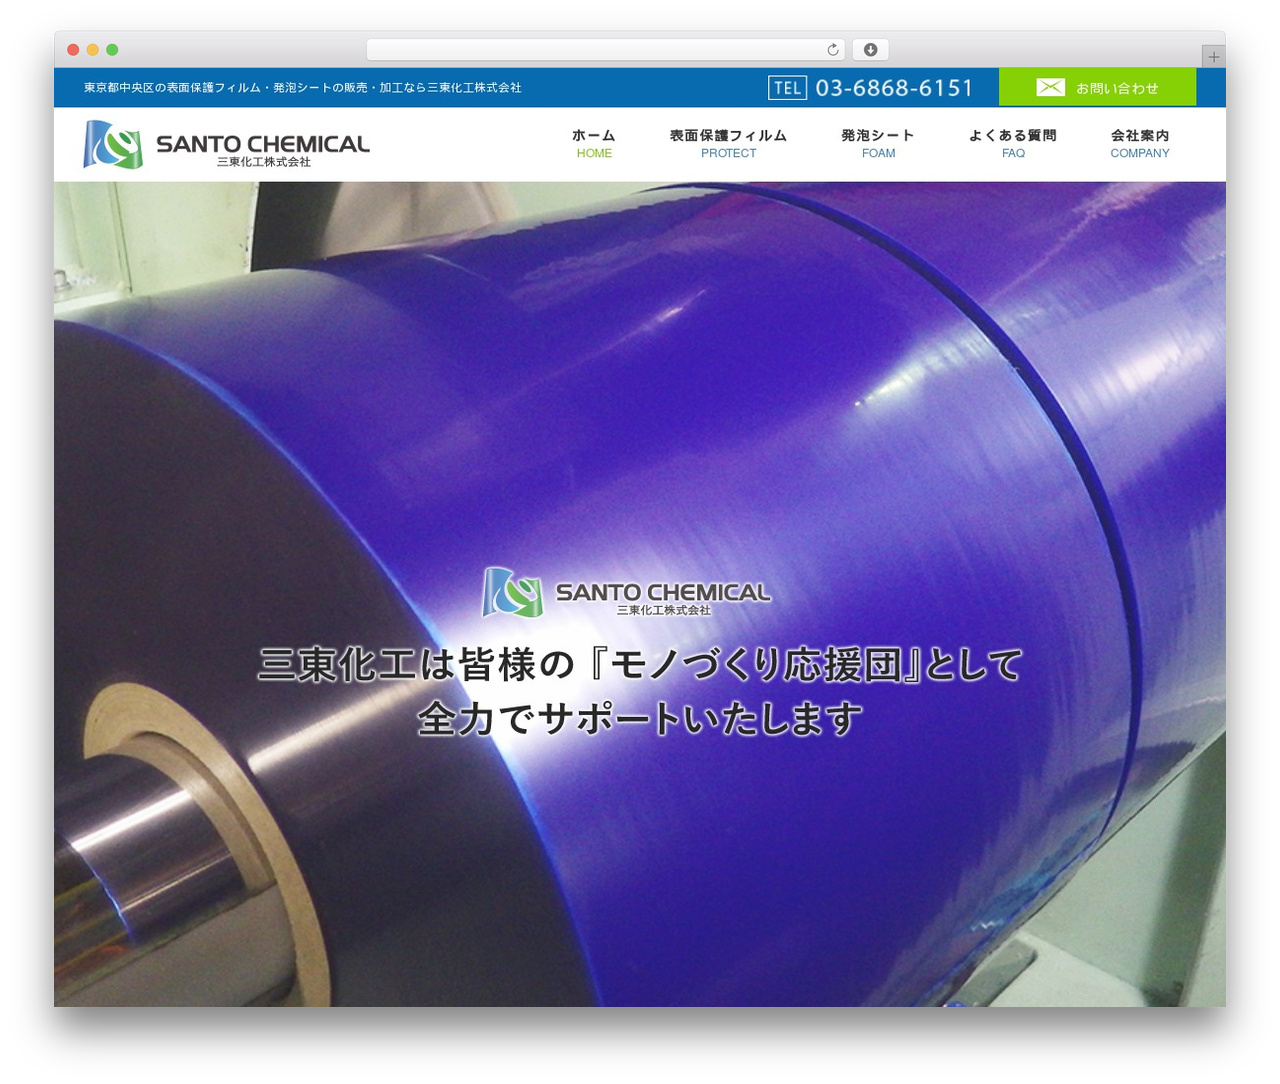Click hero text 全力でサポートいたします
The width and height of the screenshot is (1280, 1084).
[x=640, y=718]
